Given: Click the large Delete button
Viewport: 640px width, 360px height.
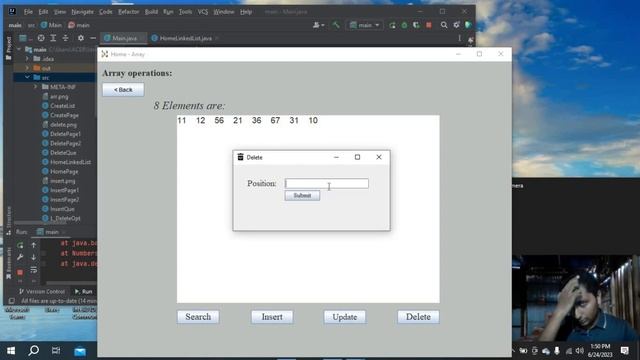Looking at the screenshot, I should 418,317.
